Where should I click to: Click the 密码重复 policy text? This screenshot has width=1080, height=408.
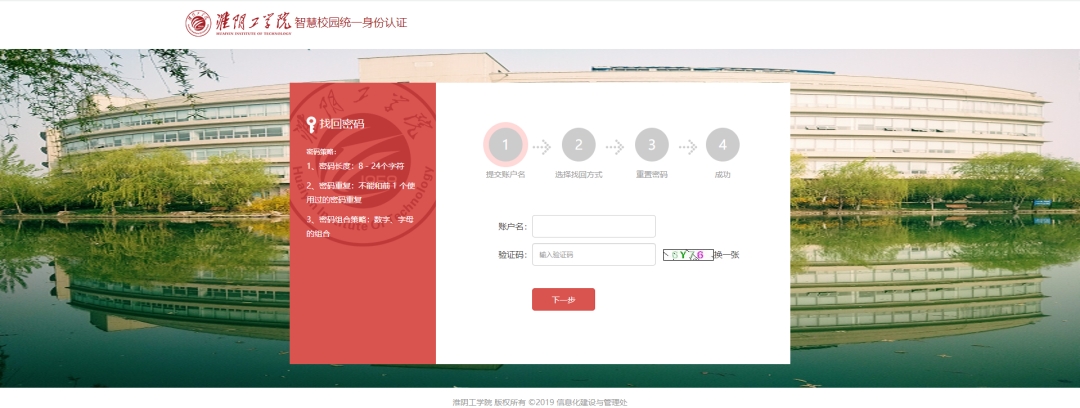362,192
